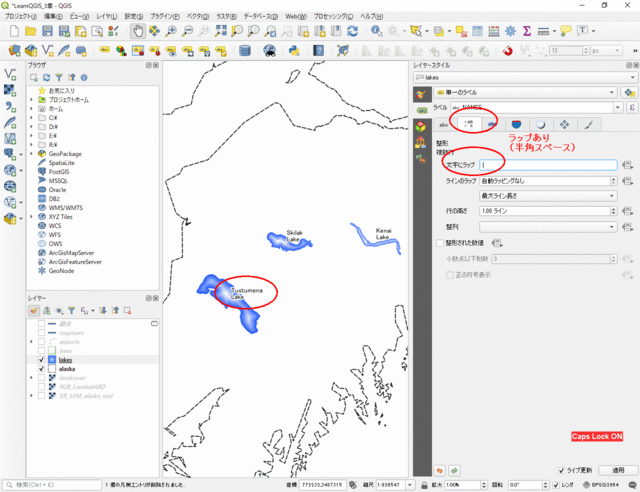The height and width of the screenshot is (492, 640).
Task: Click the data-defined override icon for wrap character
Action: [x=628, y=165]
